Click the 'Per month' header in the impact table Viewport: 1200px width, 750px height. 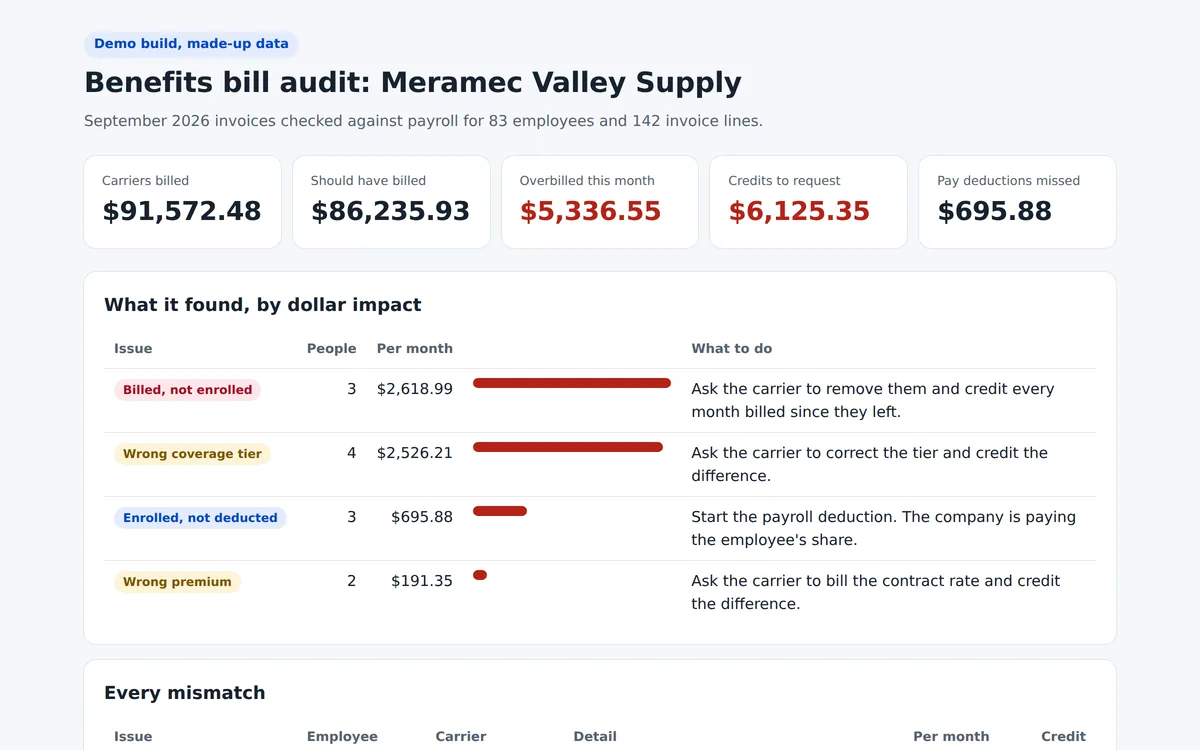(x=414, y=349)
